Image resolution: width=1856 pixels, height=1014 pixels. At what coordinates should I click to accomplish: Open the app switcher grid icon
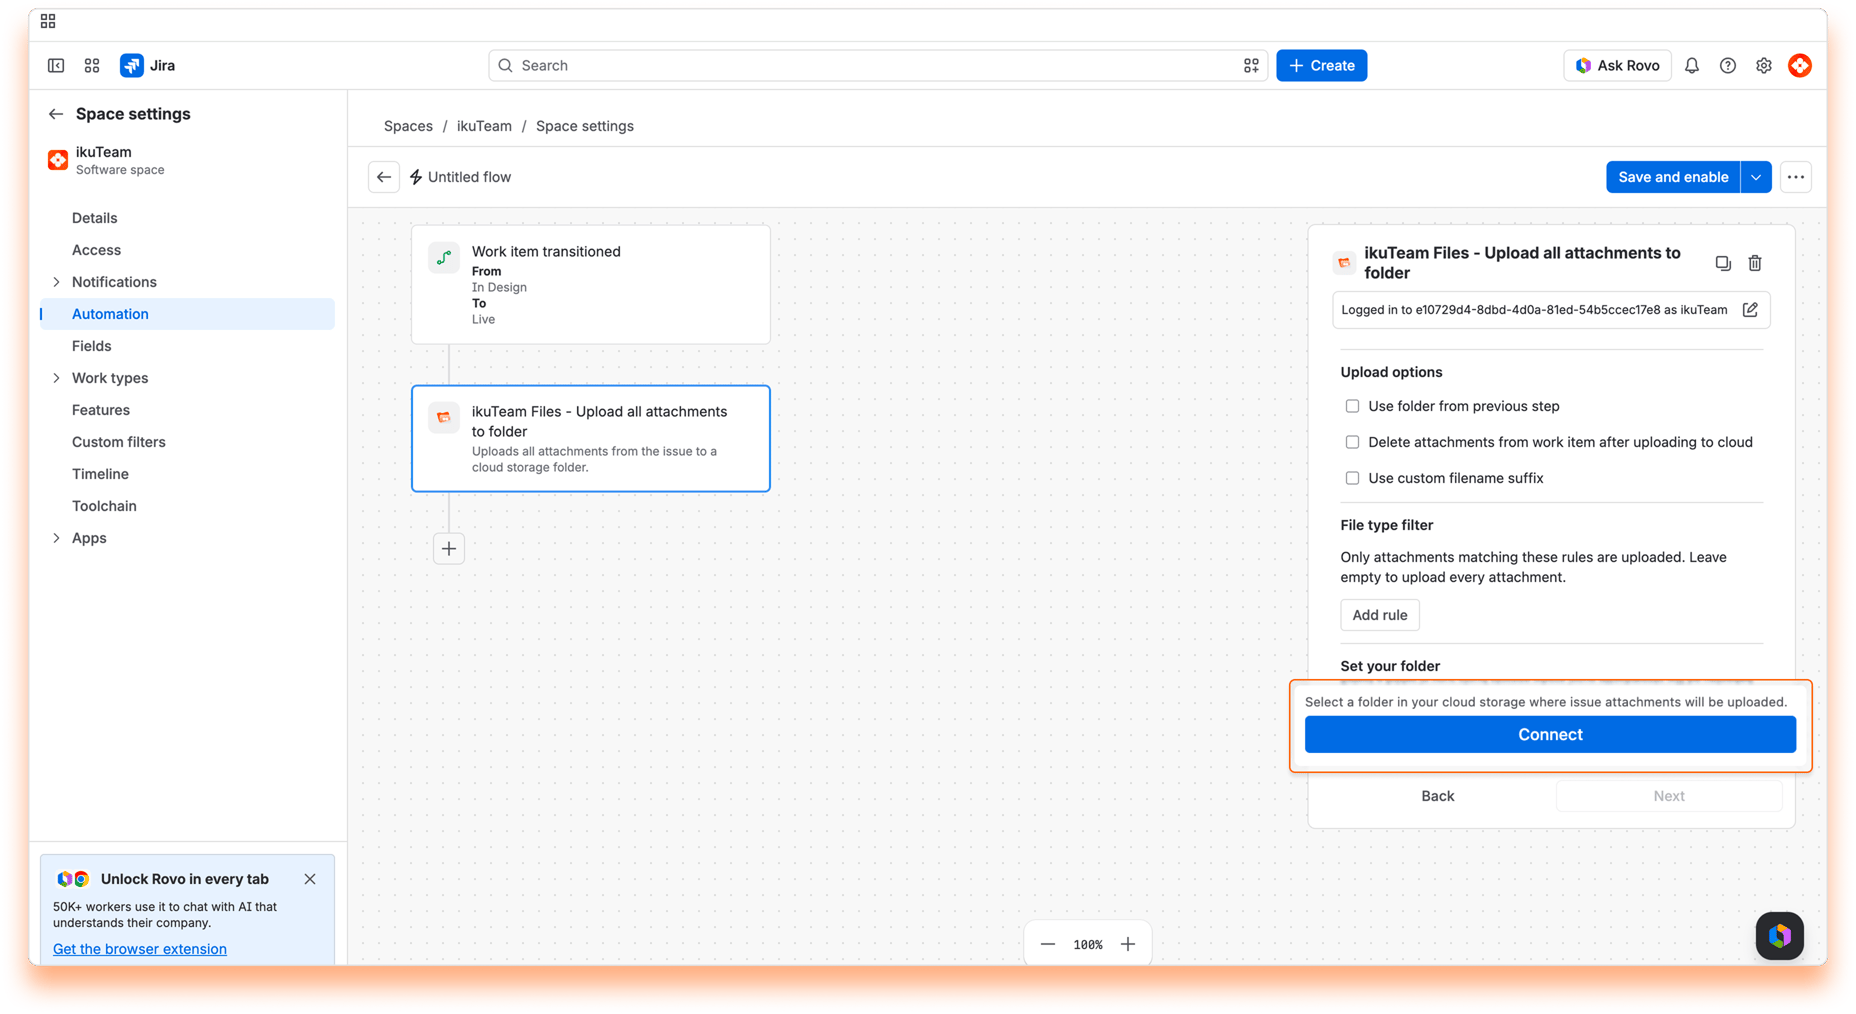point(92,65)
